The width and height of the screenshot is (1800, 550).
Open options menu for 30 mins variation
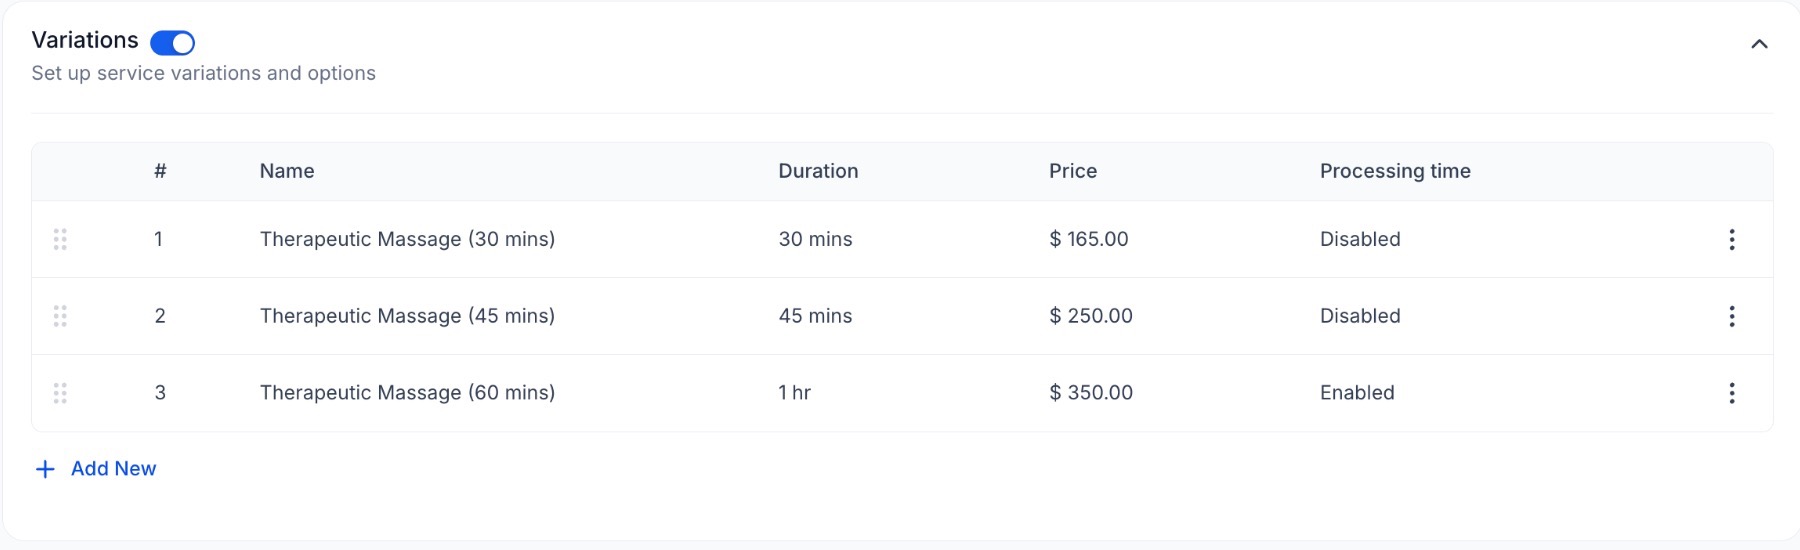tap(1732, 240)
